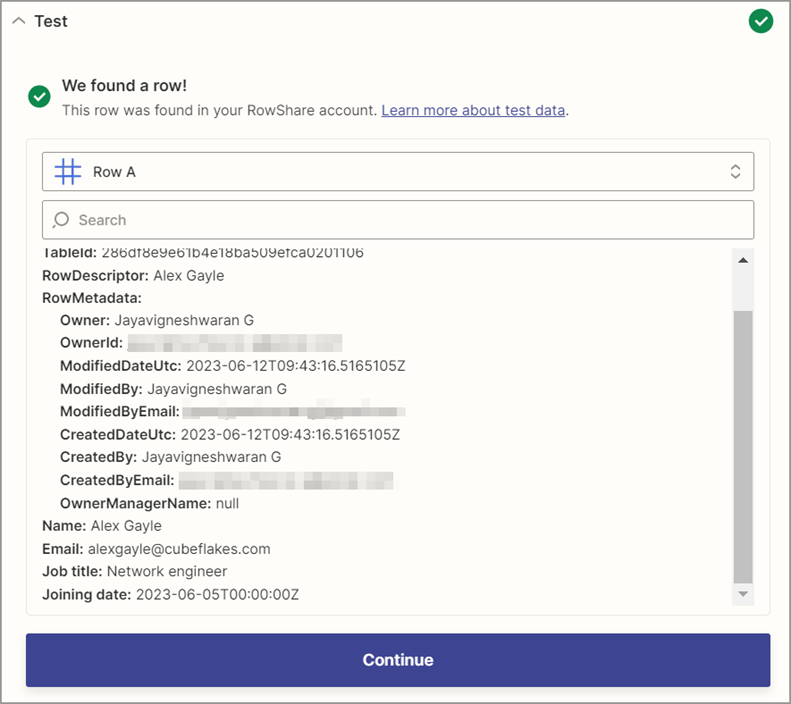791x704 pixels.
Task: Select the Job title Network engineer row
Action: (134, 572)
